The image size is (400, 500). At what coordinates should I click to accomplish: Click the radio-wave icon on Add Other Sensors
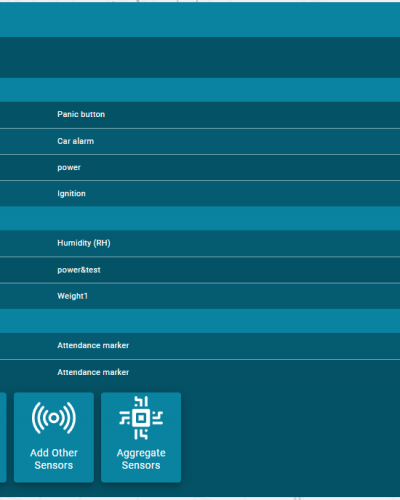[54, 418]
